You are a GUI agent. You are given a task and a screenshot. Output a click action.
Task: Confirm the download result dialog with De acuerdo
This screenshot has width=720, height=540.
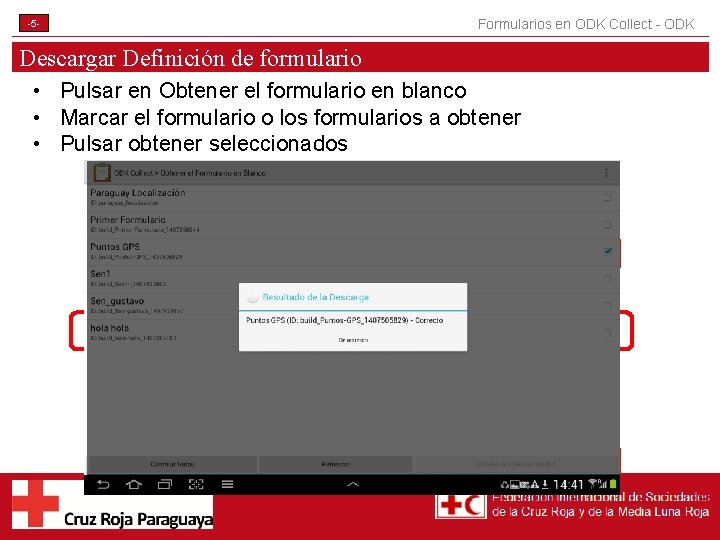tap(353, 340)
